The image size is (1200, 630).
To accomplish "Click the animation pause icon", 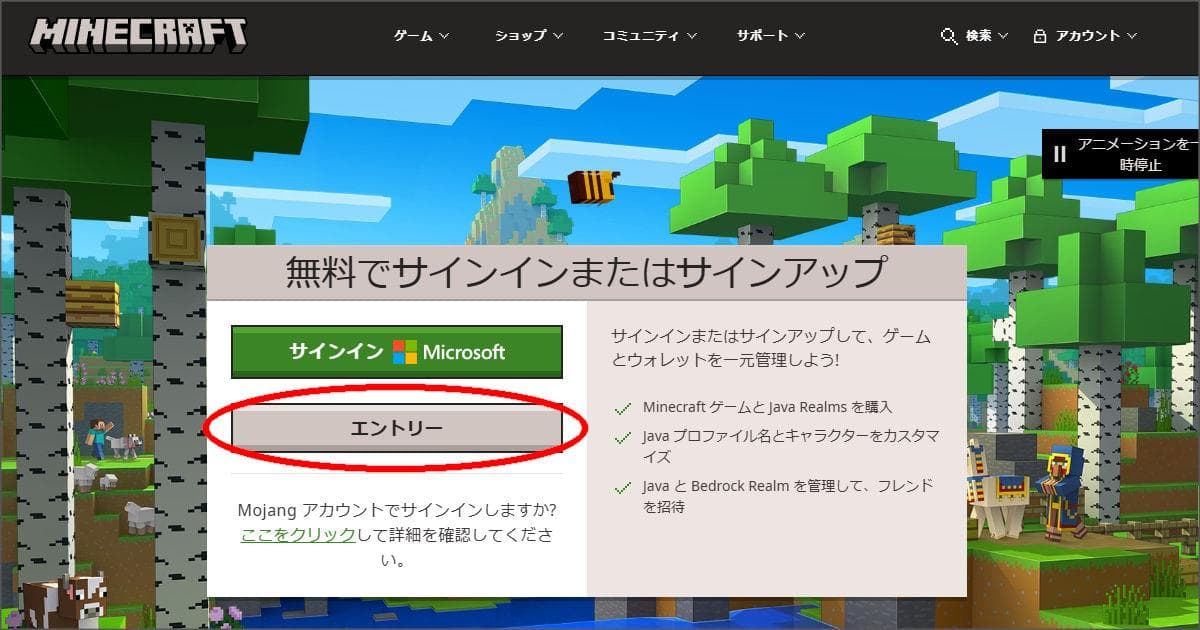I will click(1060, 154).
